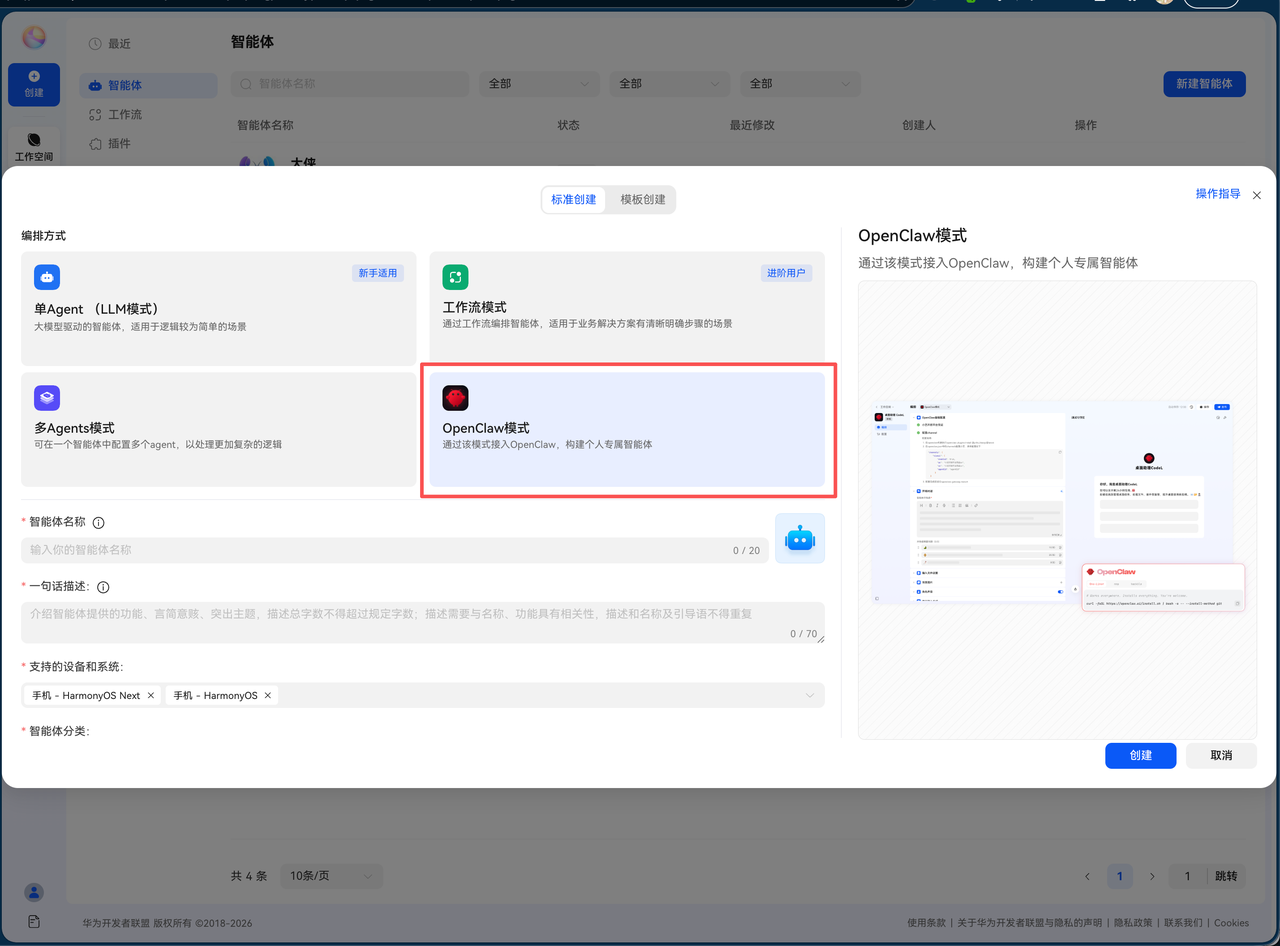Open the document icon at sidebar bottom
1280x946 pixels.
click(x=34, y=921)
